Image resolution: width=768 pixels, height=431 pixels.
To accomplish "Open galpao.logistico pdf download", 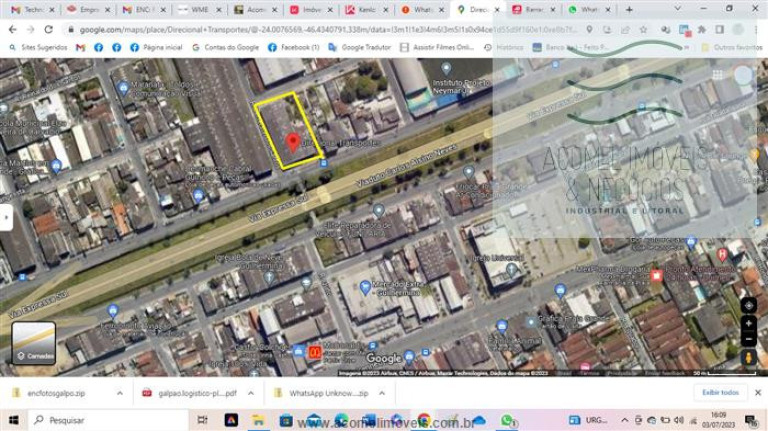I will (x=191, y=393).
